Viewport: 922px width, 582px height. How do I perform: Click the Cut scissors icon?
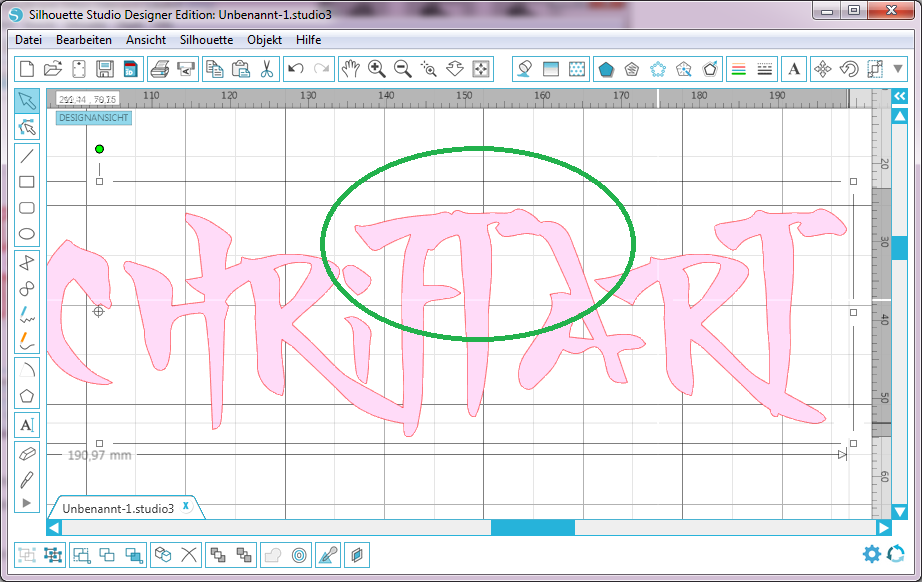pyautogui.click(x=266, y=69)
